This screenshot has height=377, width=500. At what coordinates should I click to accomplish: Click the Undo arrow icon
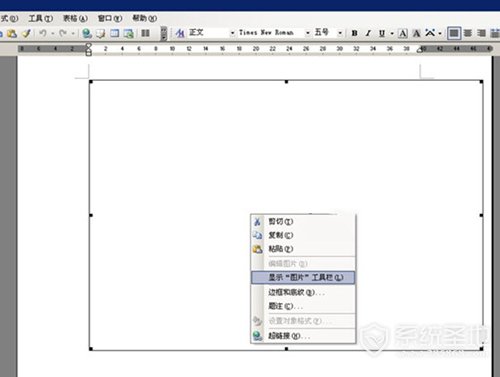tap(43, 33)
